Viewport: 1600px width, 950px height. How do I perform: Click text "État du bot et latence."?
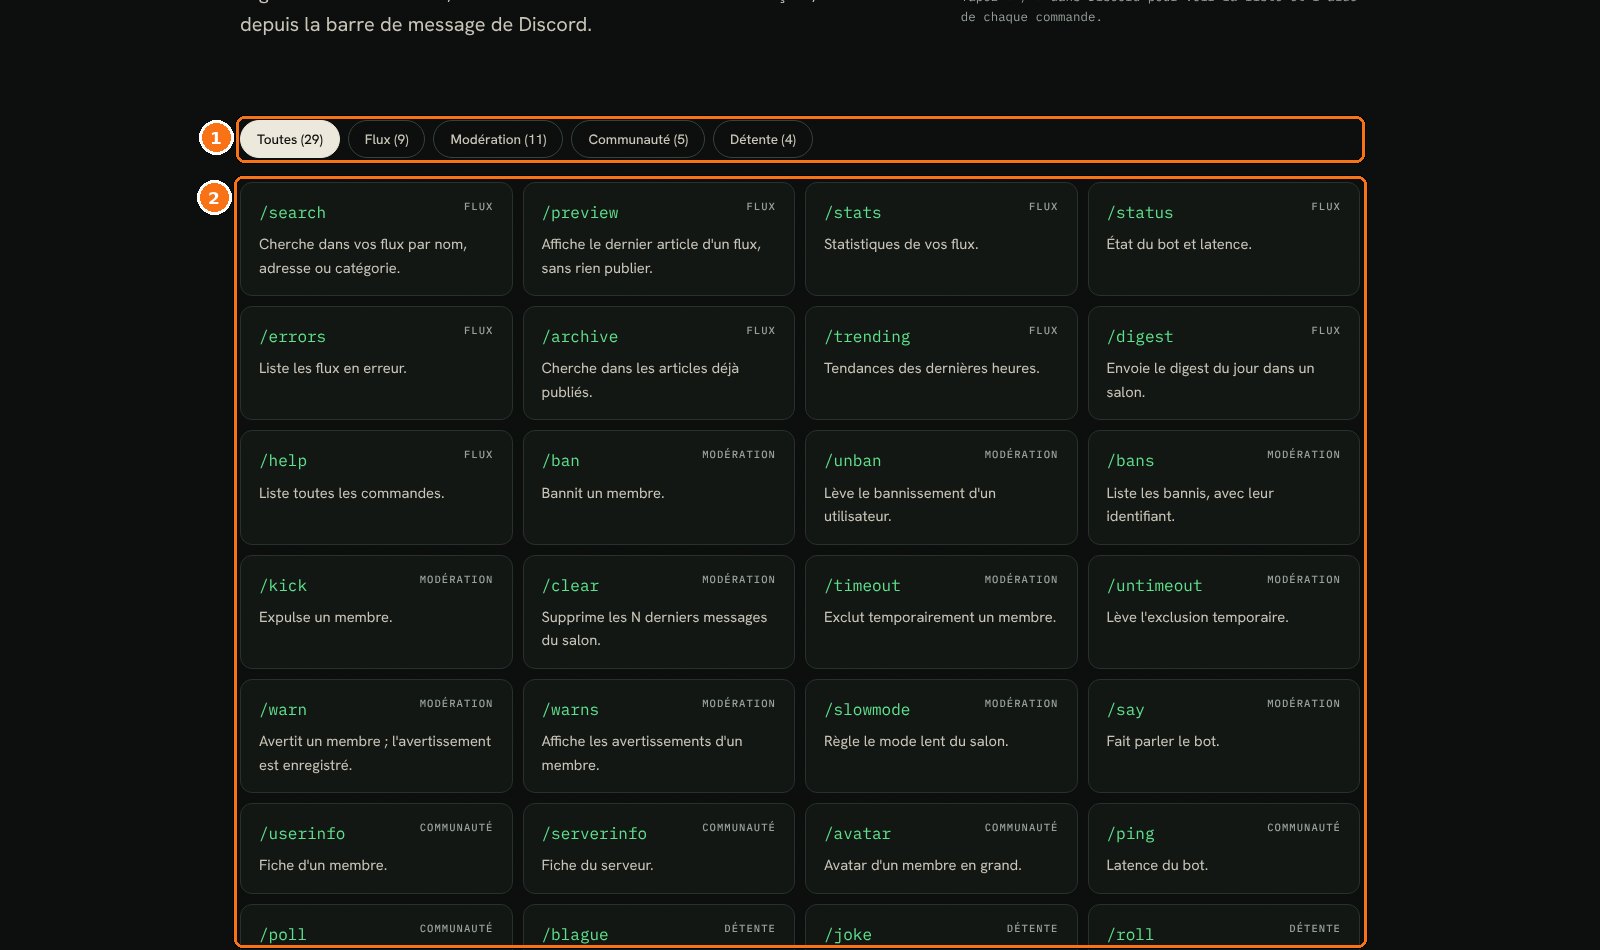coord(1179,244)
